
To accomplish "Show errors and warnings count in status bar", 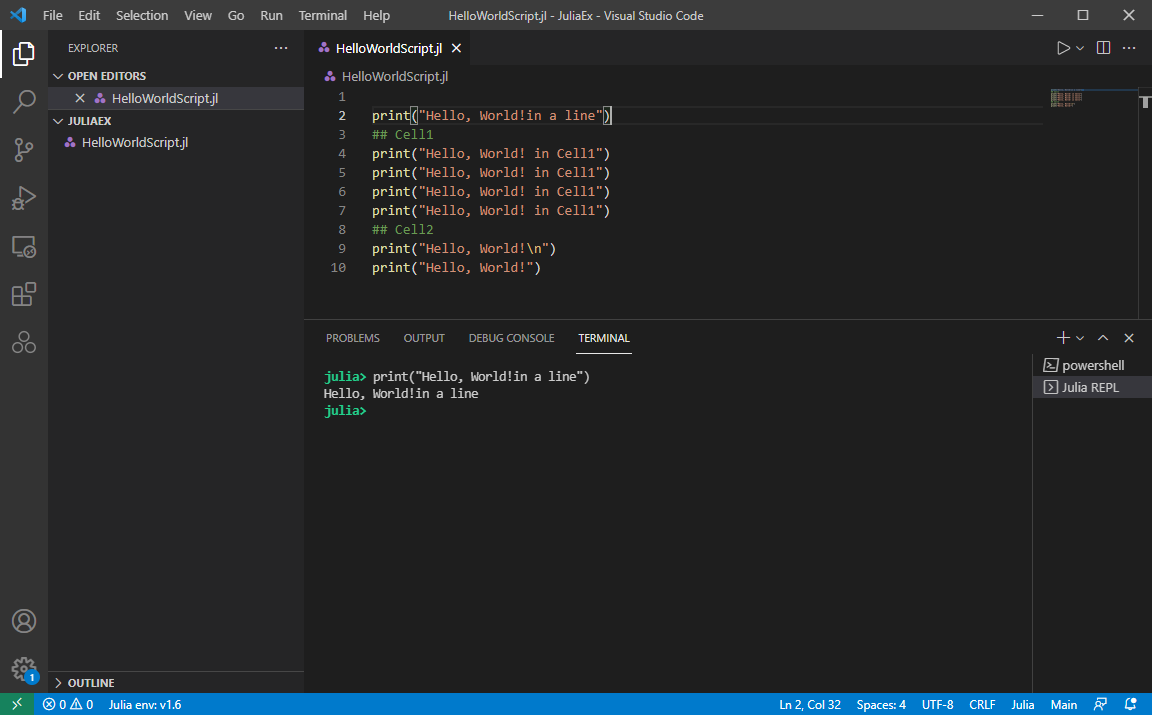I will coord(68,704).
